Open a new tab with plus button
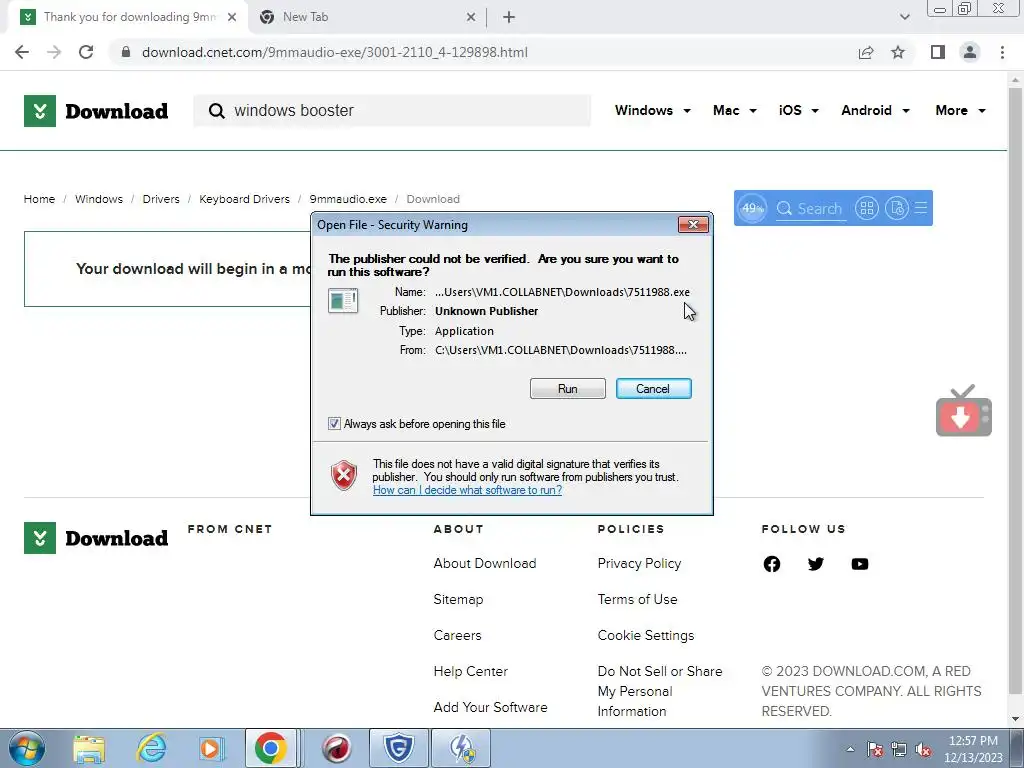This screenshot has width=1024, height=768. point(509,17)
